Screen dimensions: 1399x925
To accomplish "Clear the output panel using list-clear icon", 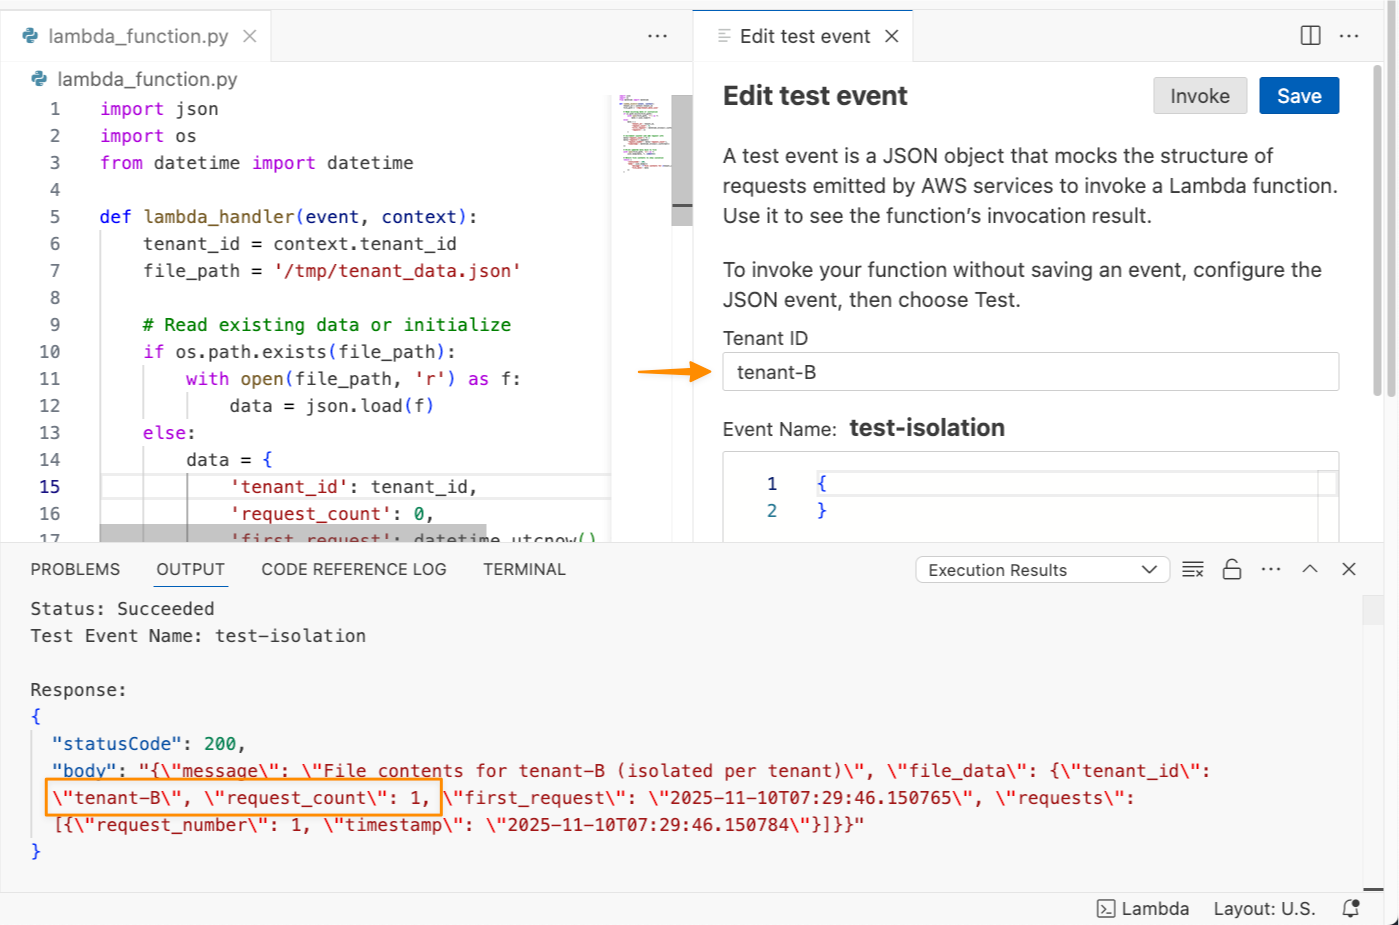I will click(x=1192, y=569).
